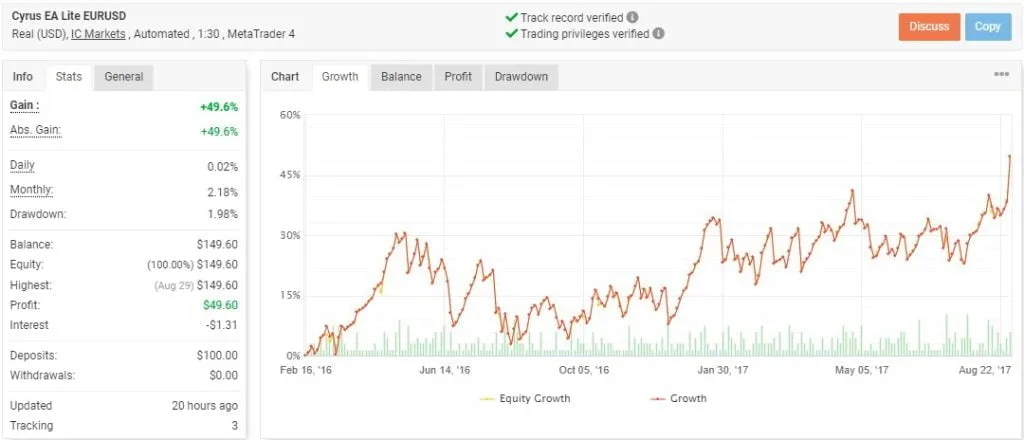Click the growth line peak at chart end
The width and height of the screenshot is (1024, 440).
(x=1010, y=156)
